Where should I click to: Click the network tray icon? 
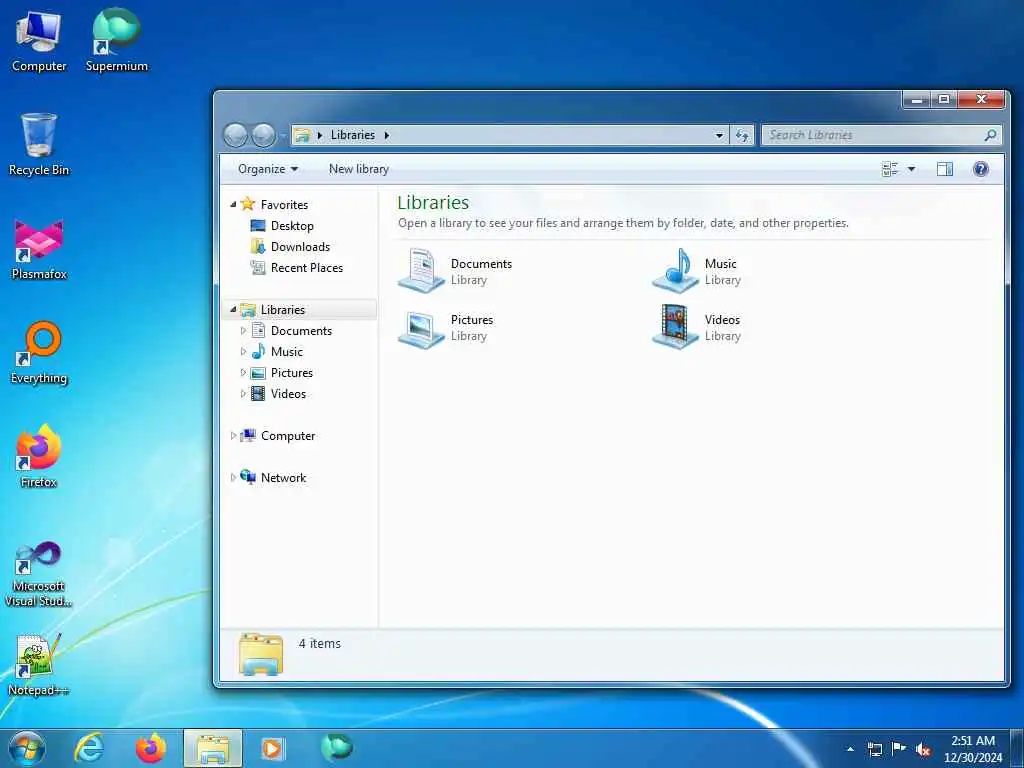point(874,749)
